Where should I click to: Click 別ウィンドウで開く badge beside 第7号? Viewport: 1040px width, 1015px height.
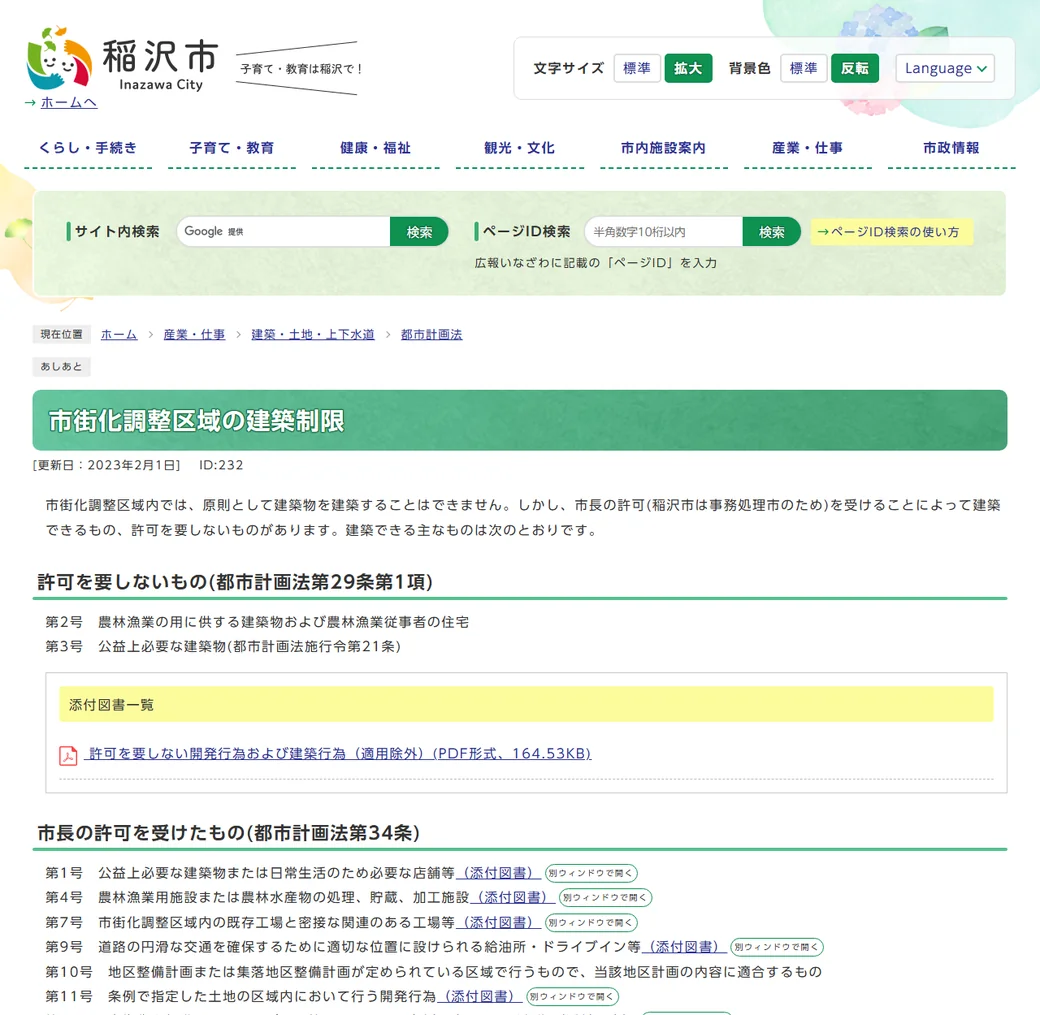[591, 922]
